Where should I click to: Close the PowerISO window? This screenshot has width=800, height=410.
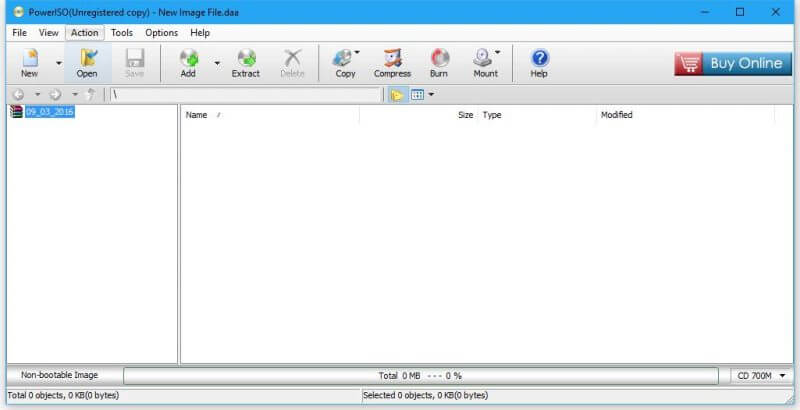click(x=776, y=12)
